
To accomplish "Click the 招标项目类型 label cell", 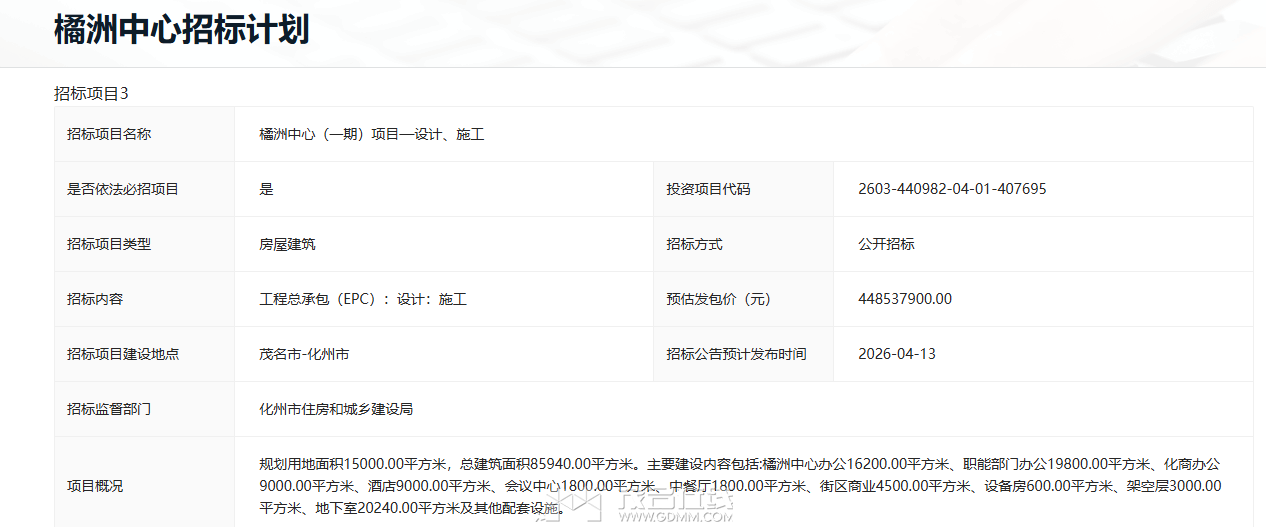I will tap(109, 244).
